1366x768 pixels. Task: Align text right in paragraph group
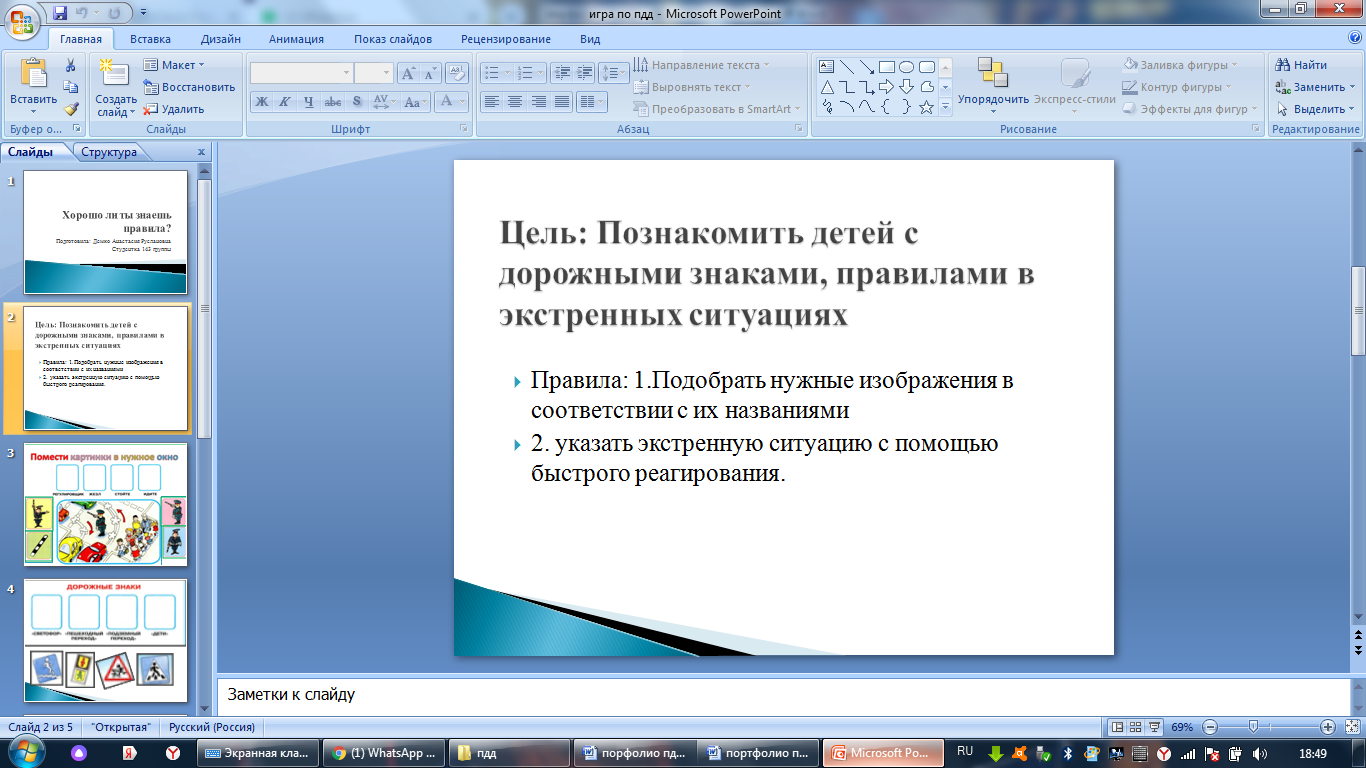click(x=539, y=101)
